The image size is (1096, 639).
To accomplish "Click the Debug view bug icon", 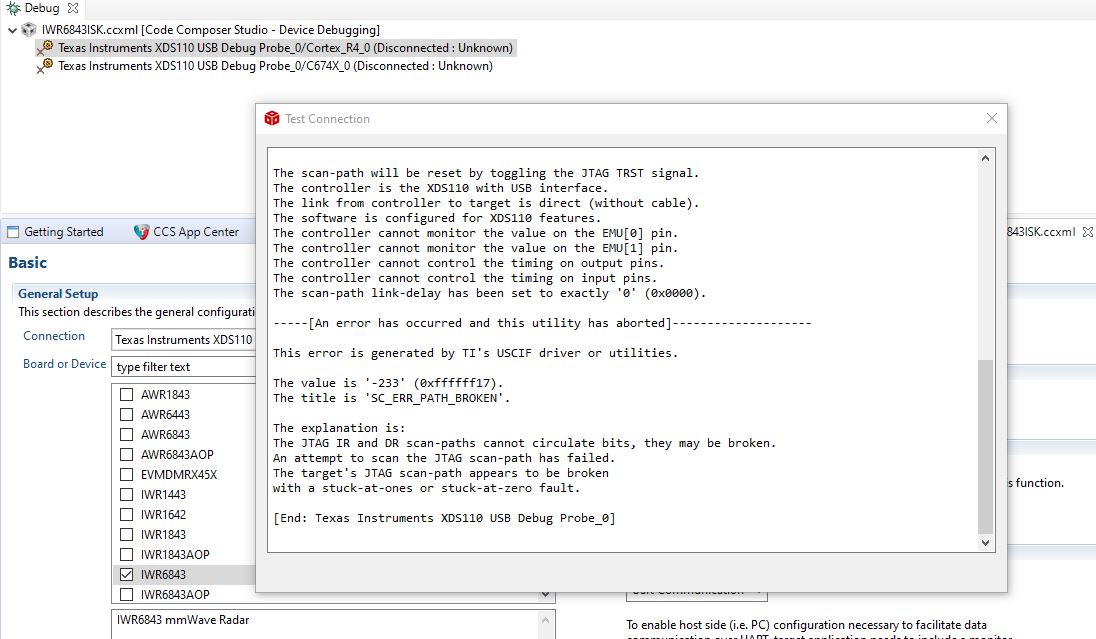I will [x=13, y=8].
